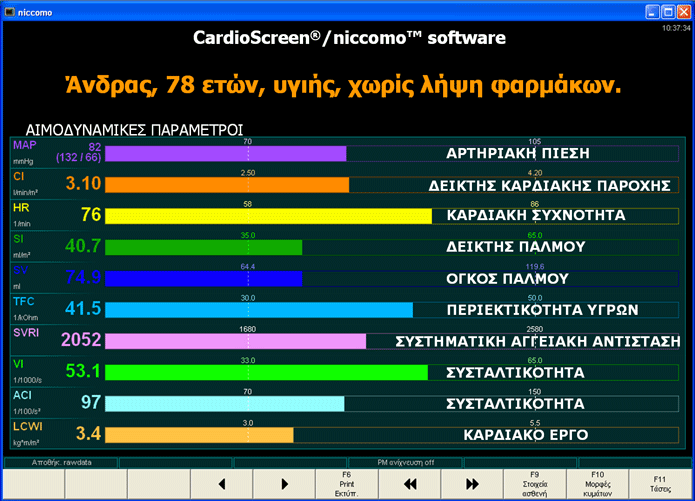Click the HR value 76

pos(91,215)
